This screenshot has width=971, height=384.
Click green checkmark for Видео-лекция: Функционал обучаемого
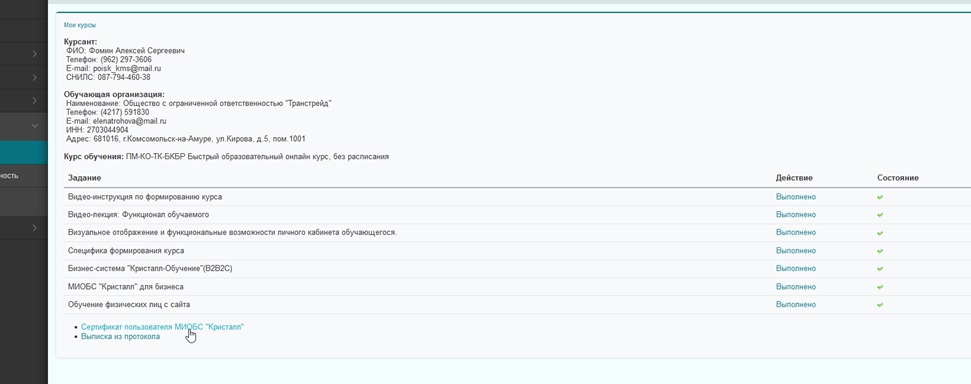(880, 215)
